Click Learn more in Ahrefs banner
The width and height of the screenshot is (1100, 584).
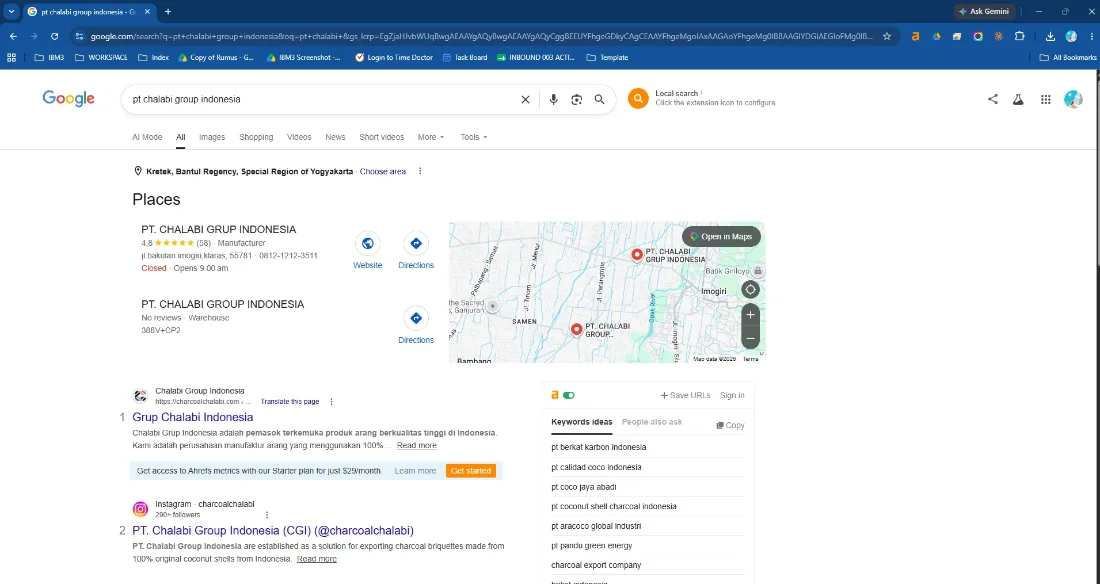pos(415,471)
